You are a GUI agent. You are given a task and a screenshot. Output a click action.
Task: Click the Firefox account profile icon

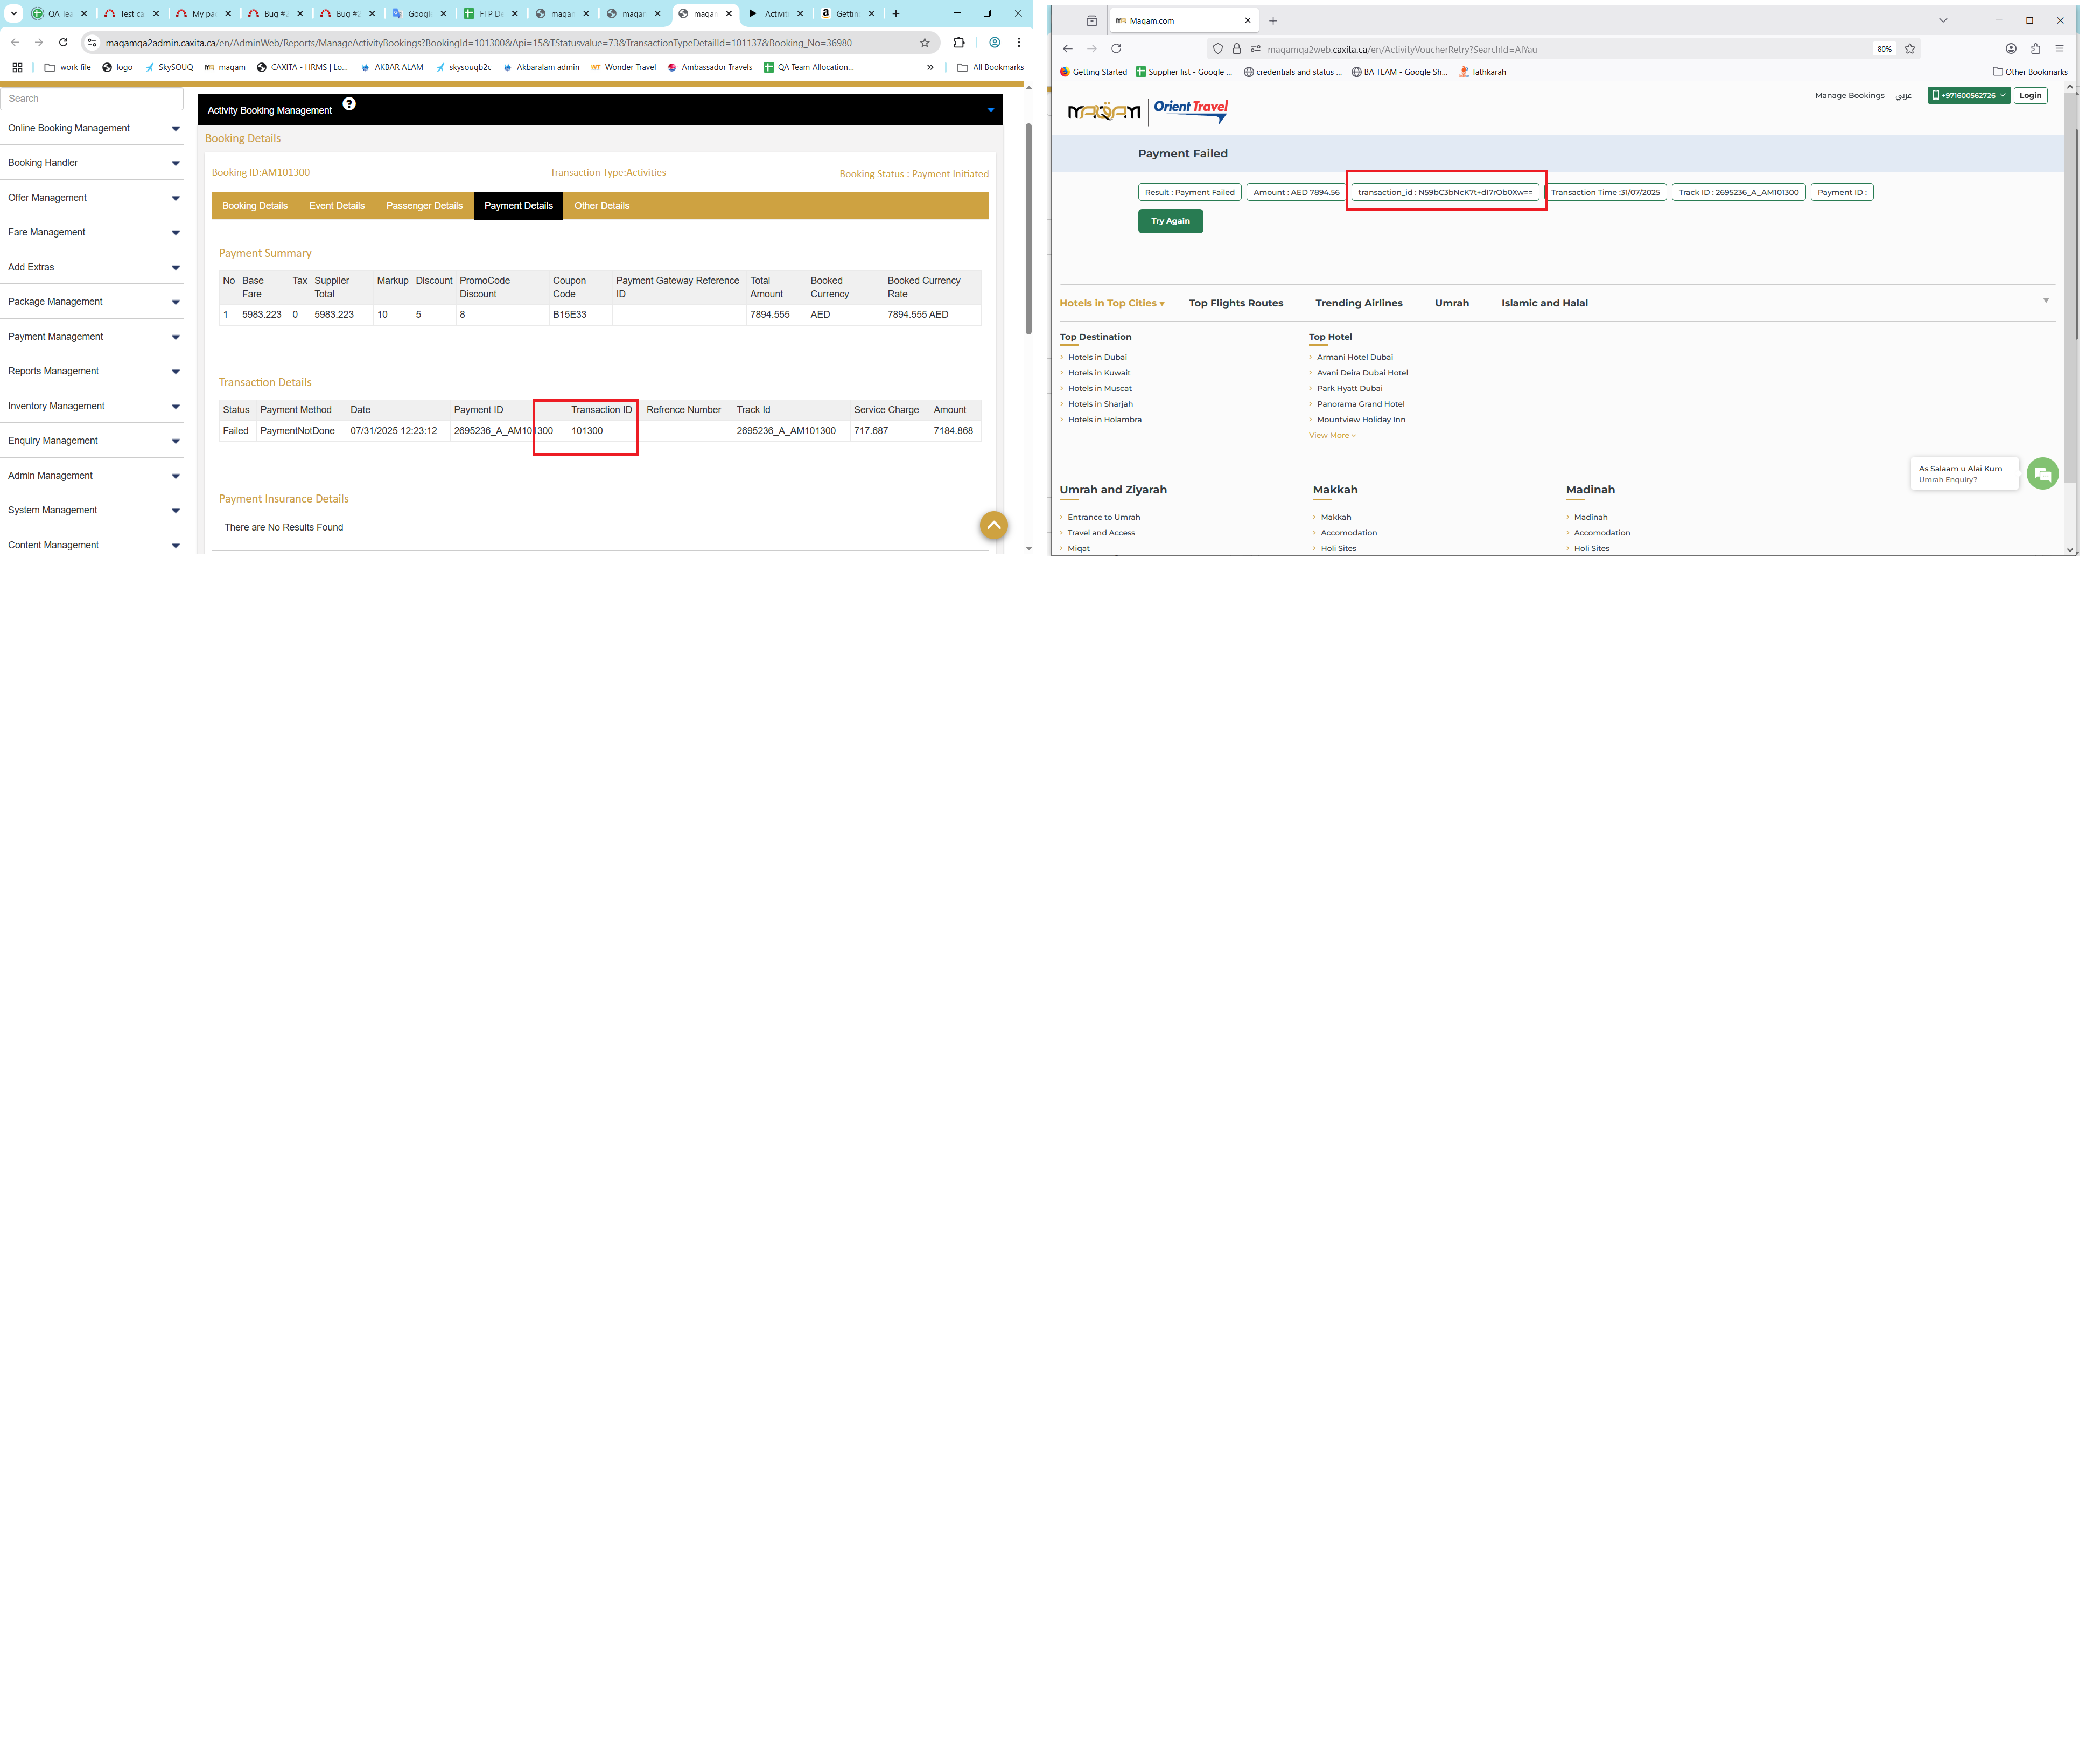[x=2010, y=49]
